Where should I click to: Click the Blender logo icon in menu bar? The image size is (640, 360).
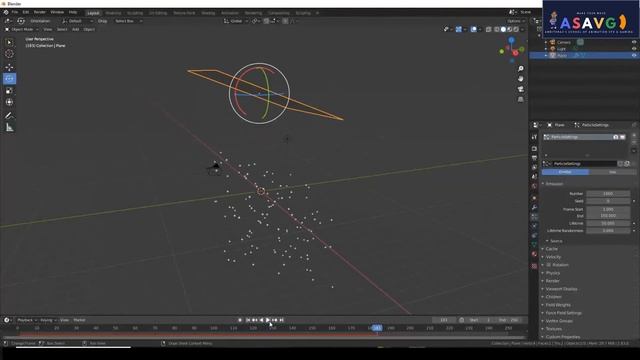pyautogui.click(x=6, y=12)
